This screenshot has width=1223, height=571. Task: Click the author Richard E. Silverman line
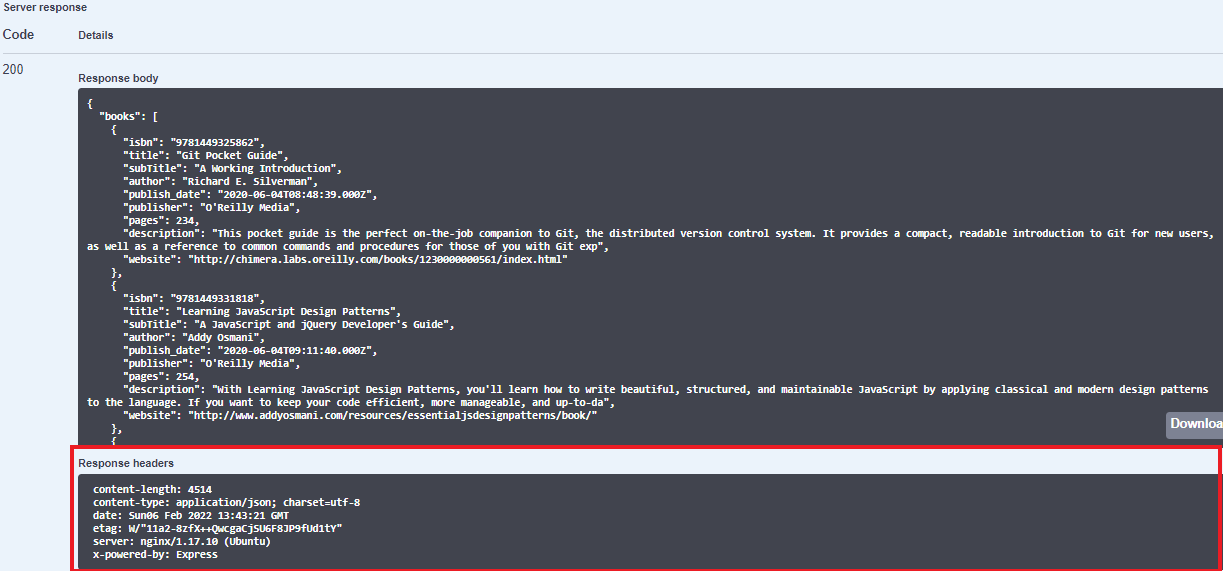pyautogui.click(x=220, y=181)
